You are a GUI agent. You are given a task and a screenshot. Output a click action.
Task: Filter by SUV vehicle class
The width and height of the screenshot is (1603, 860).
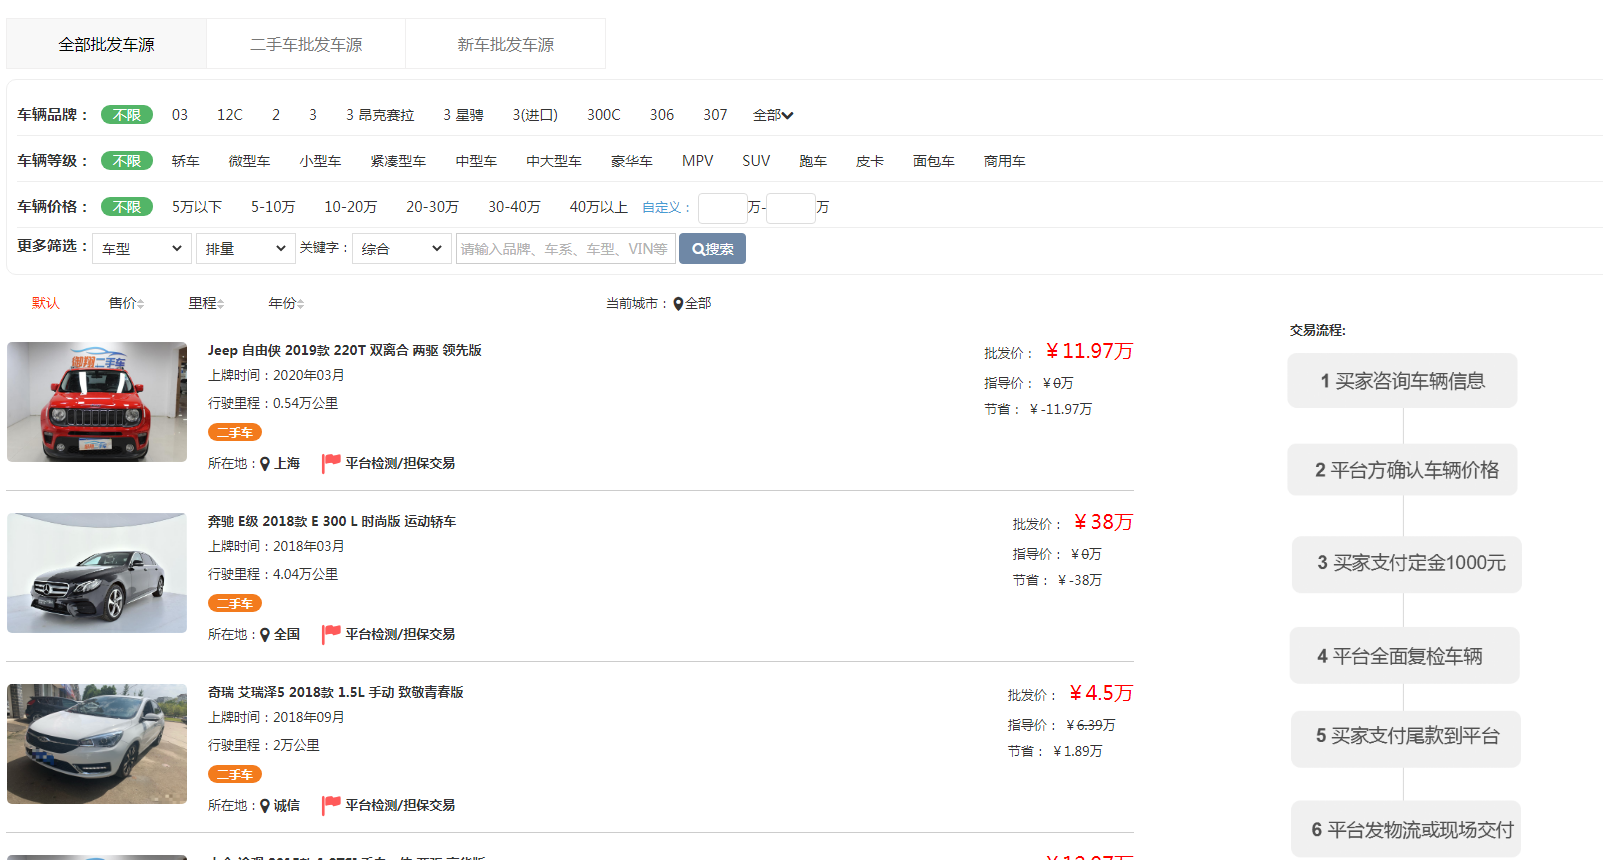756,161
